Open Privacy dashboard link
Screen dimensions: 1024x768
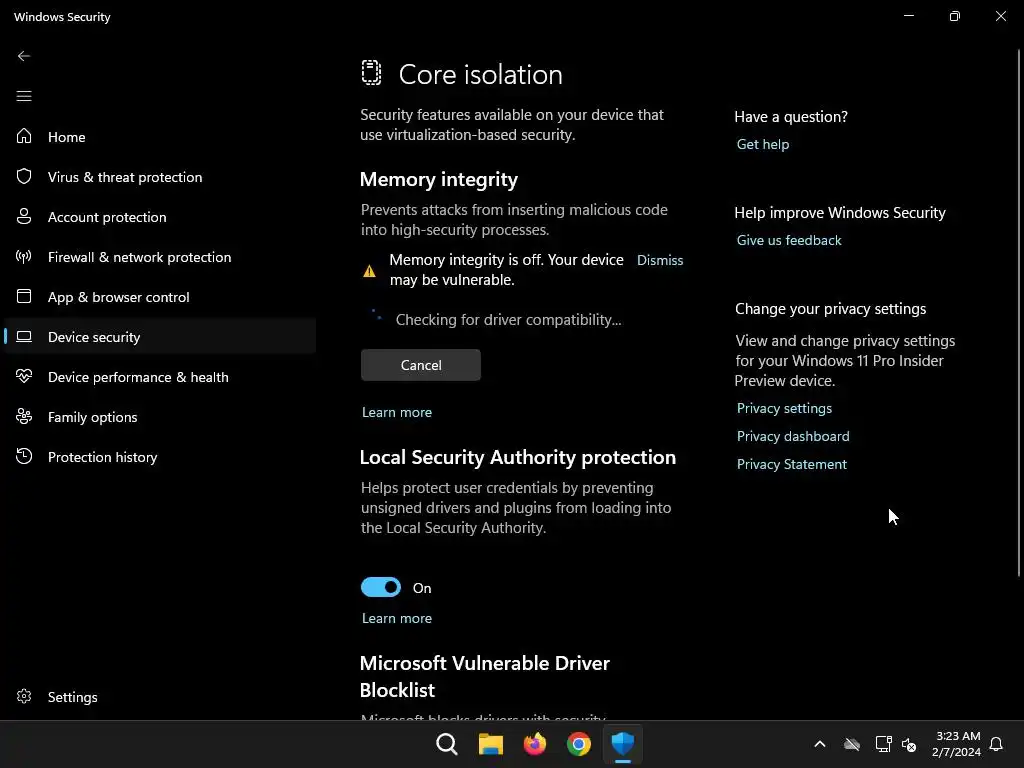(793, 436)
